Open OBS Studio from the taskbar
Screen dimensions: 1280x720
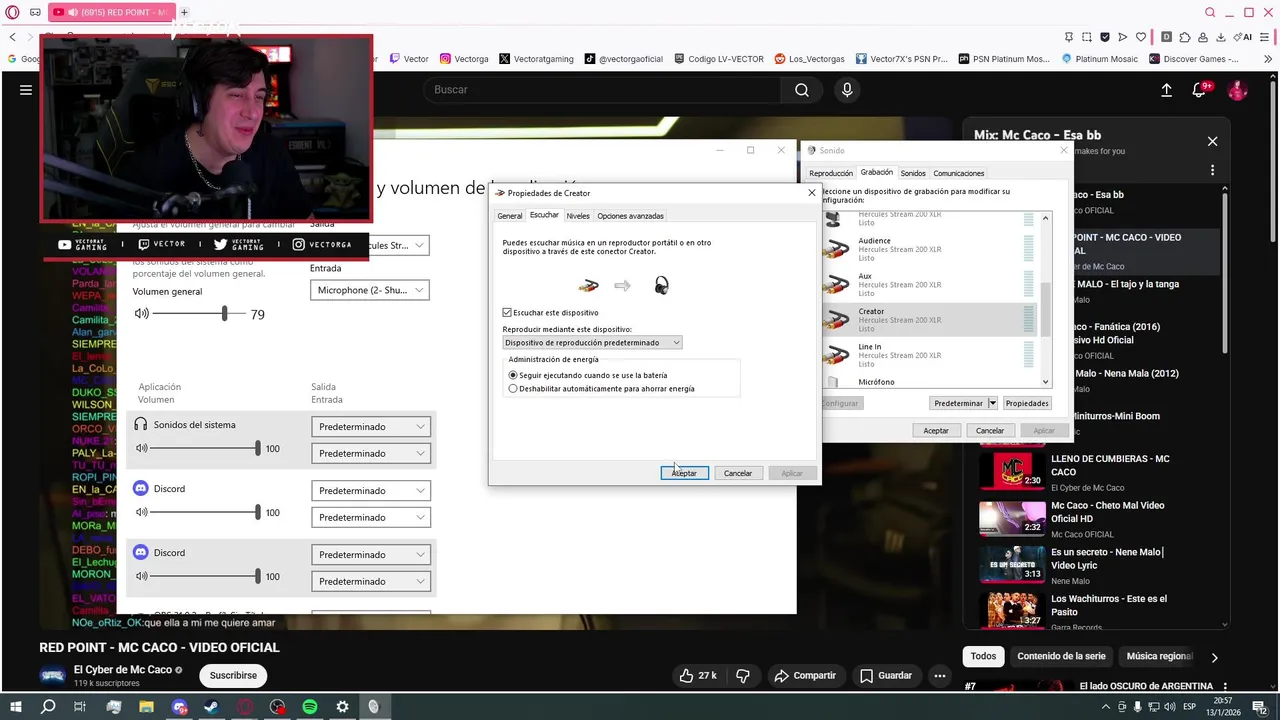[x=277, y=707]
